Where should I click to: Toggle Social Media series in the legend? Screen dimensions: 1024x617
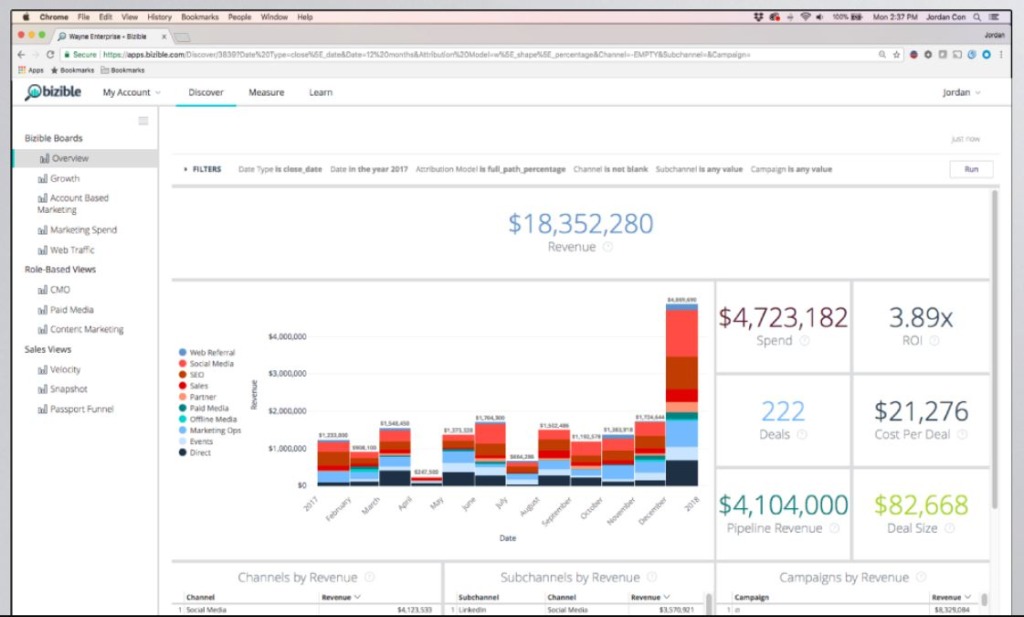pos(206,364)
